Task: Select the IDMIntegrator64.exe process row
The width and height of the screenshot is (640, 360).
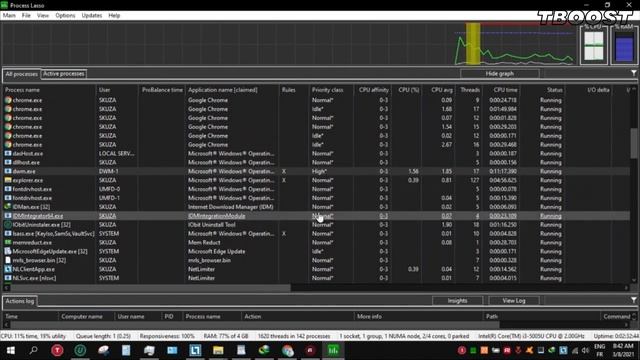Action: (316, 216)
